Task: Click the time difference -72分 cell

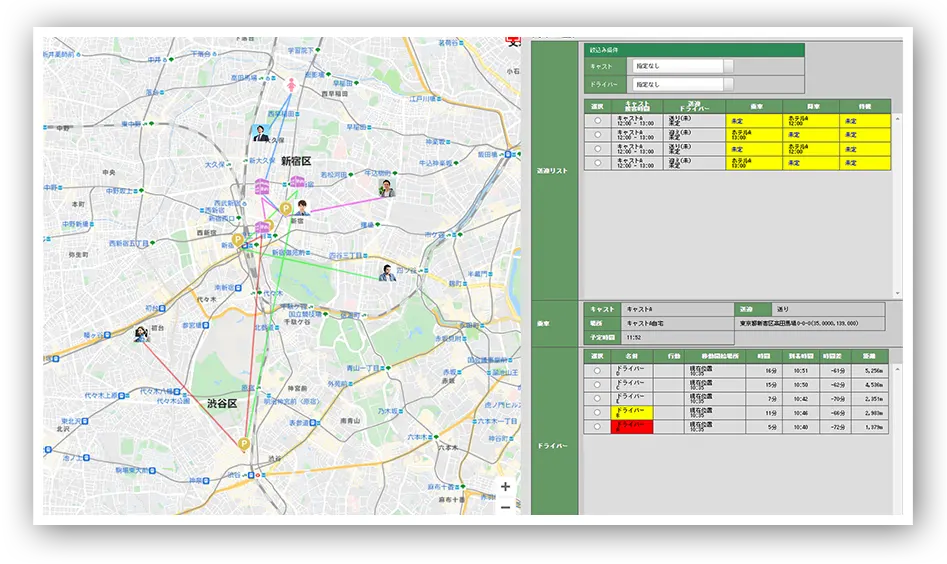Action: click(x=835, y=427)
